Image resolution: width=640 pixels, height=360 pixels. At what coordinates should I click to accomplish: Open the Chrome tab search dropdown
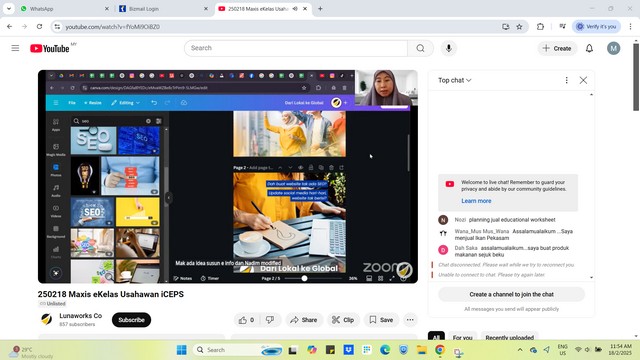click(x=9, y=9)
